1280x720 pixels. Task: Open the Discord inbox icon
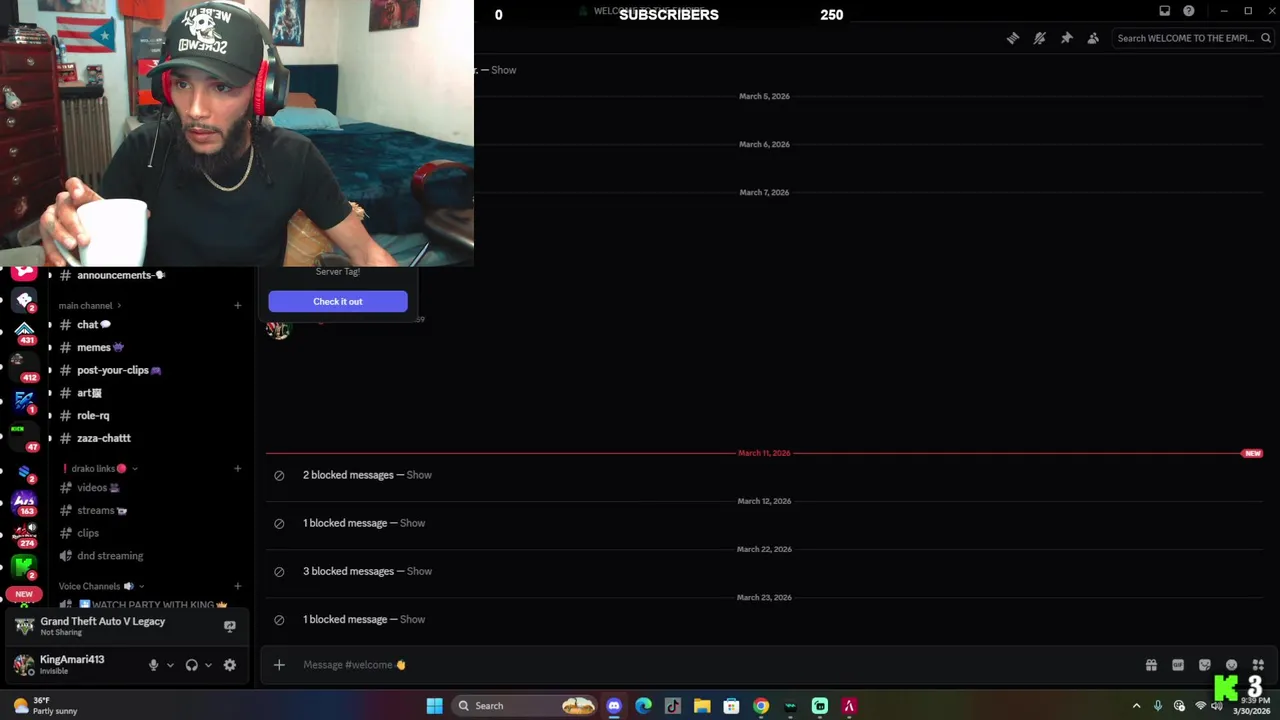coord(1164,11)
